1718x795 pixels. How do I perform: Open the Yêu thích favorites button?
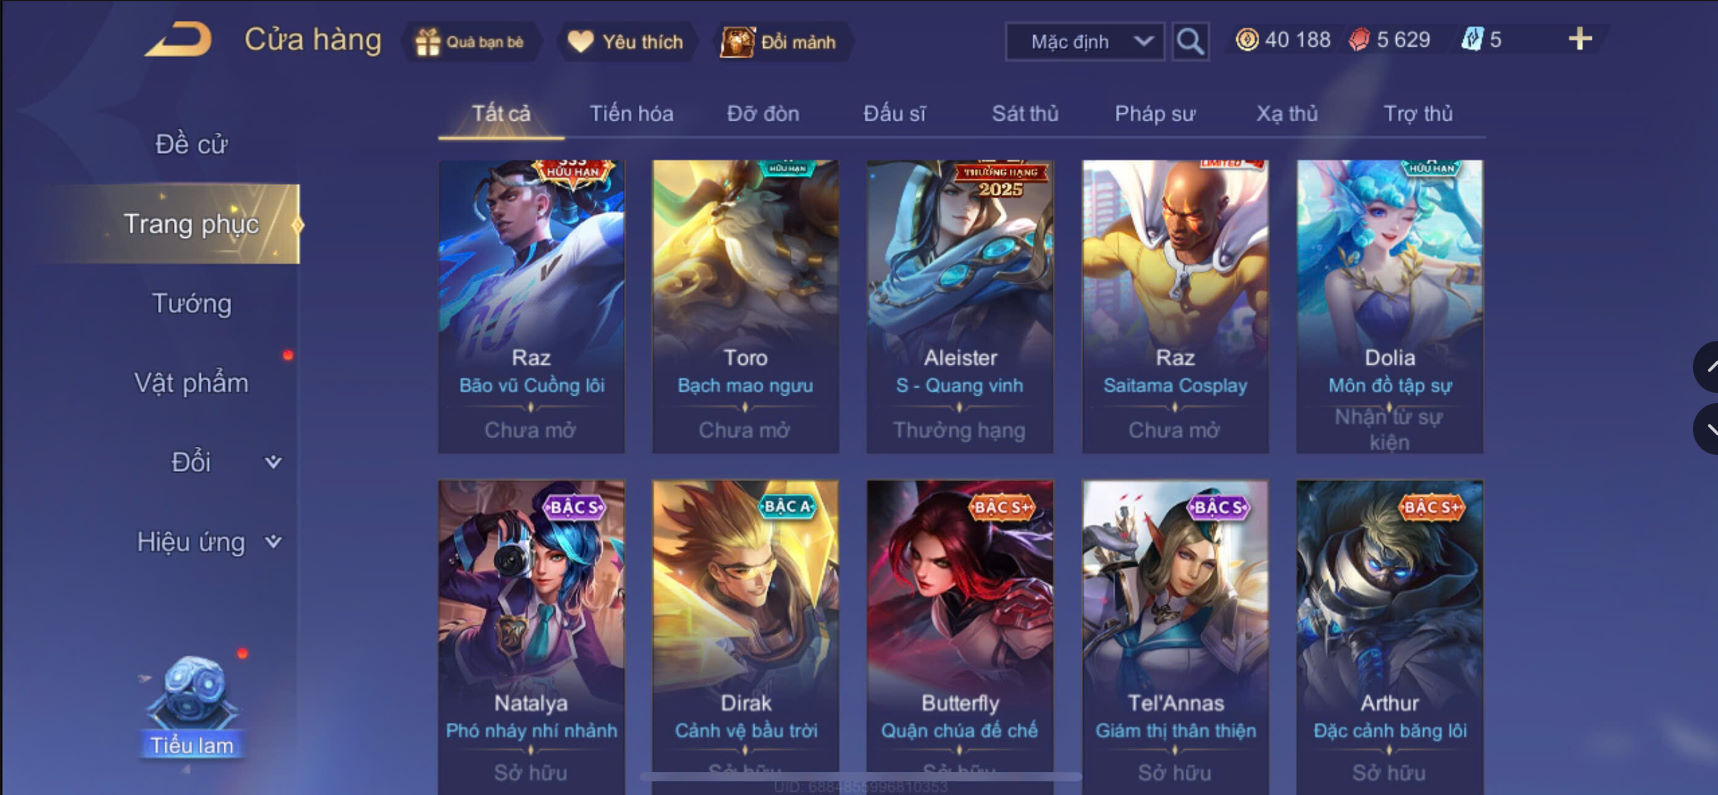[x=626, y=42]
